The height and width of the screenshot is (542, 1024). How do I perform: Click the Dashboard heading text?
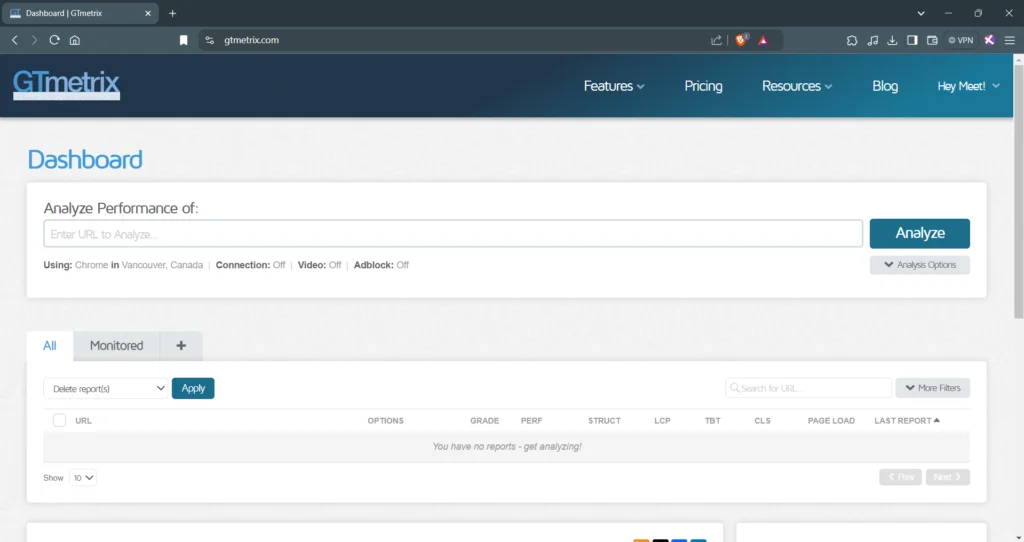(x=85, y=160)
